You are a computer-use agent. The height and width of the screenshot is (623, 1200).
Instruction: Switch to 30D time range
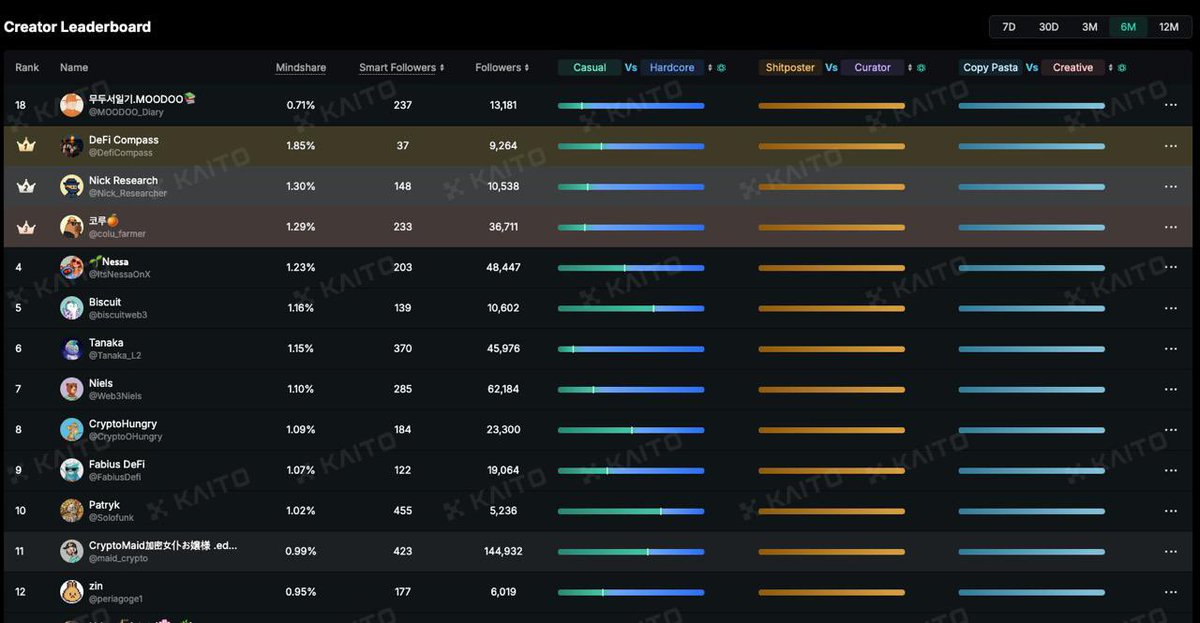(x=1049, y=27)
